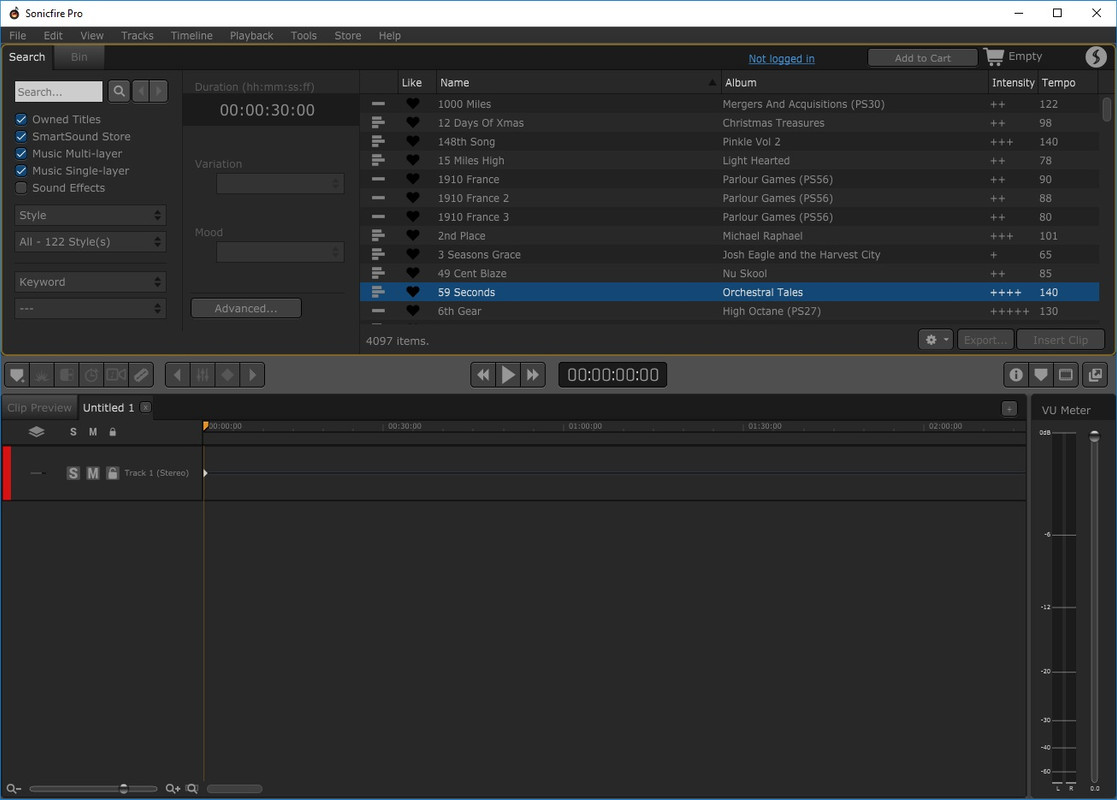The height and width of the screenshot is (800, 1117).
Task: Click the add marker icon in left toolbar
Action: (x=17, y=375)
